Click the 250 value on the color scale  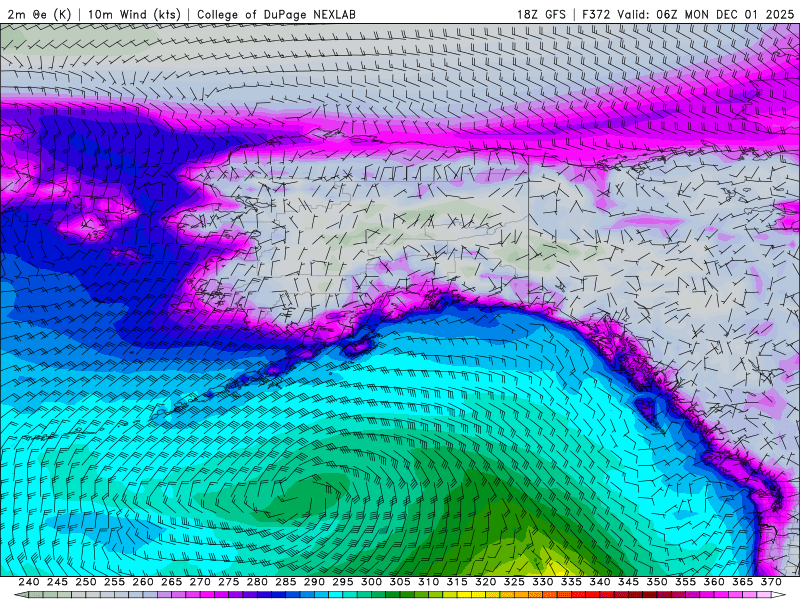tap(86, 582)
